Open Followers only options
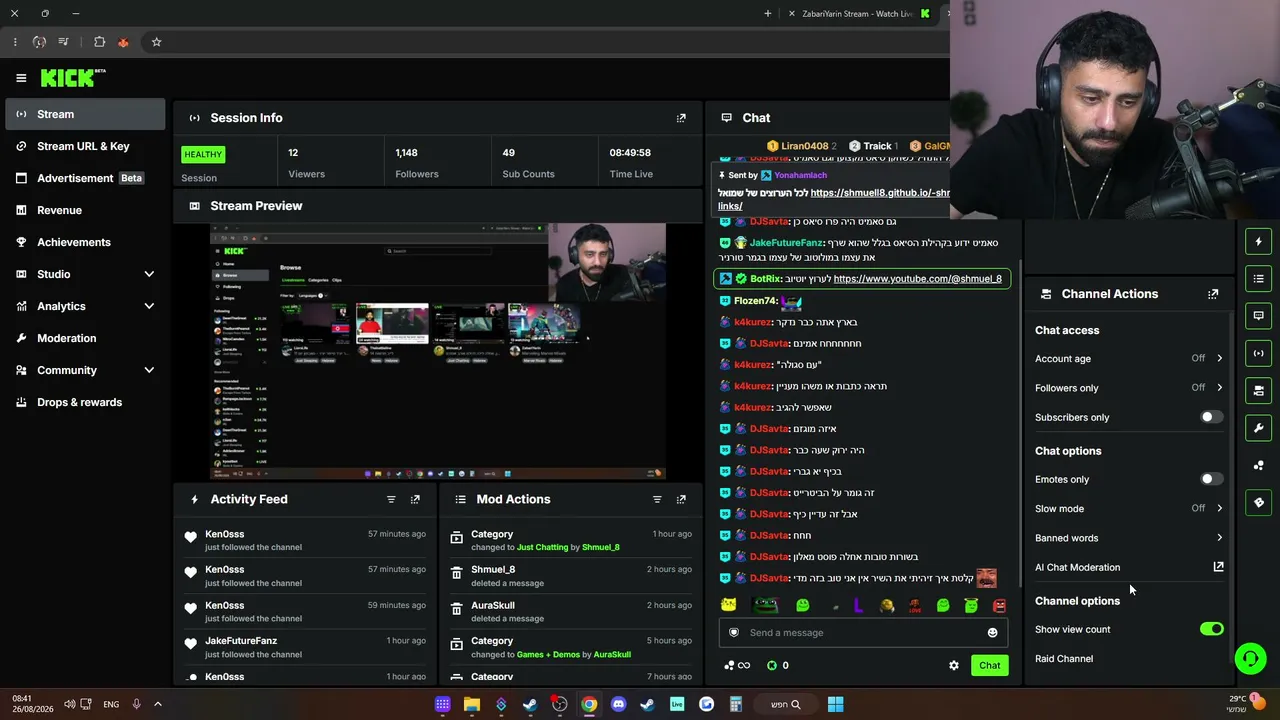The height and width of the screenshot is (720, 1280). tap(1129, 388)
